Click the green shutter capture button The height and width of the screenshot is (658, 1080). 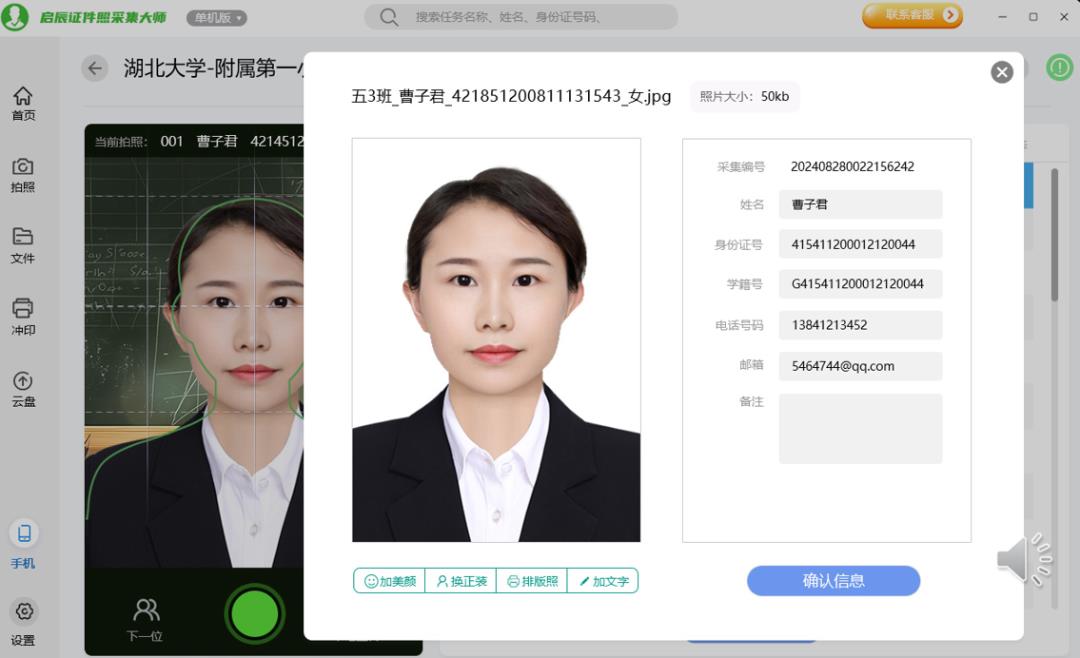click(254, 614)
